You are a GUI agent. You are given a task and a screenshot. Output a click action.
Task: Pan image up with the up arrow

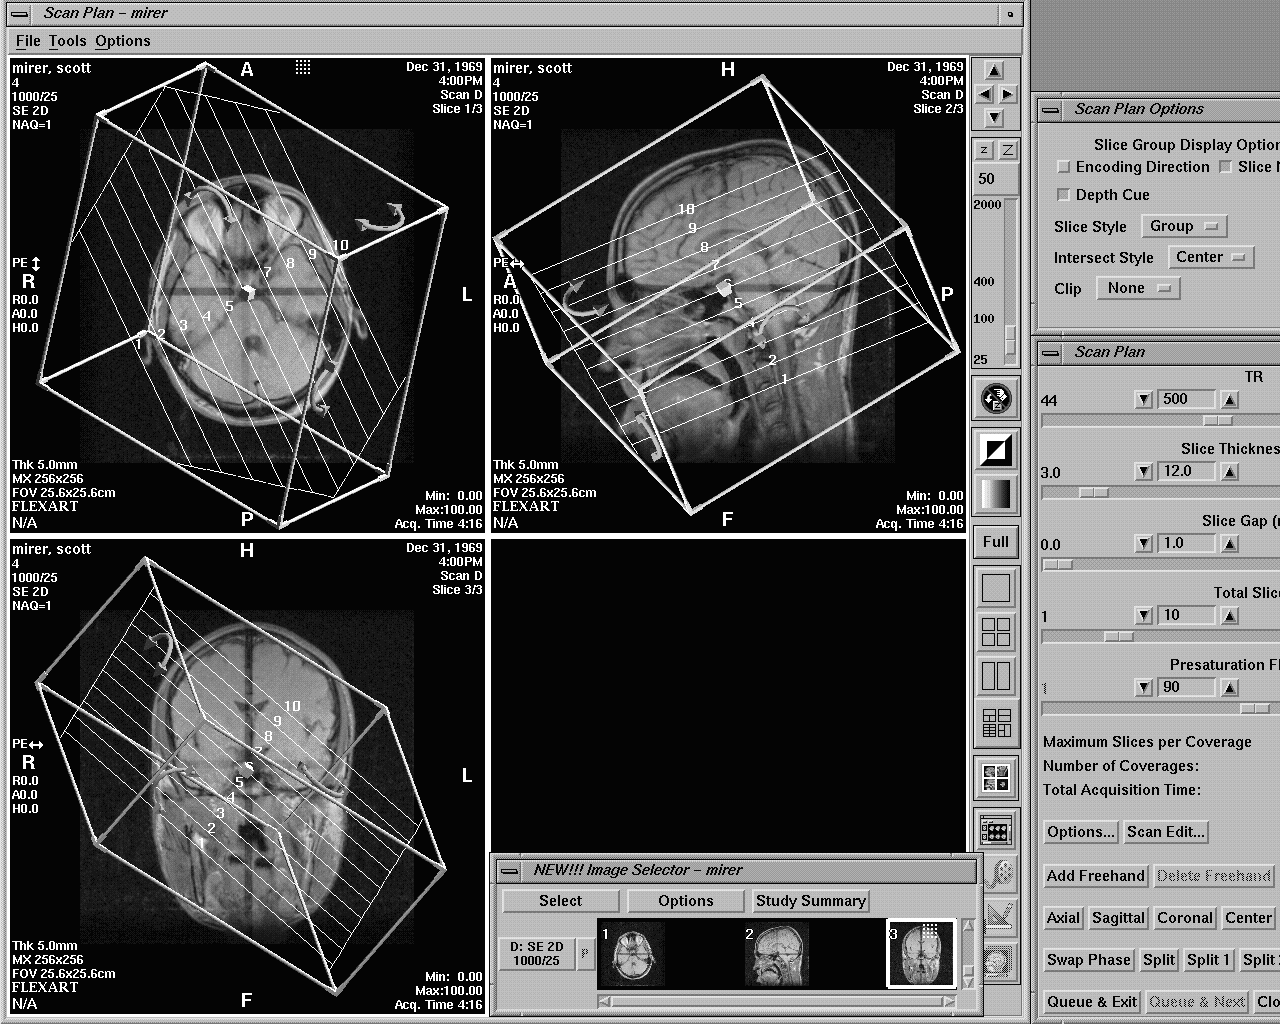click(994, 71)
